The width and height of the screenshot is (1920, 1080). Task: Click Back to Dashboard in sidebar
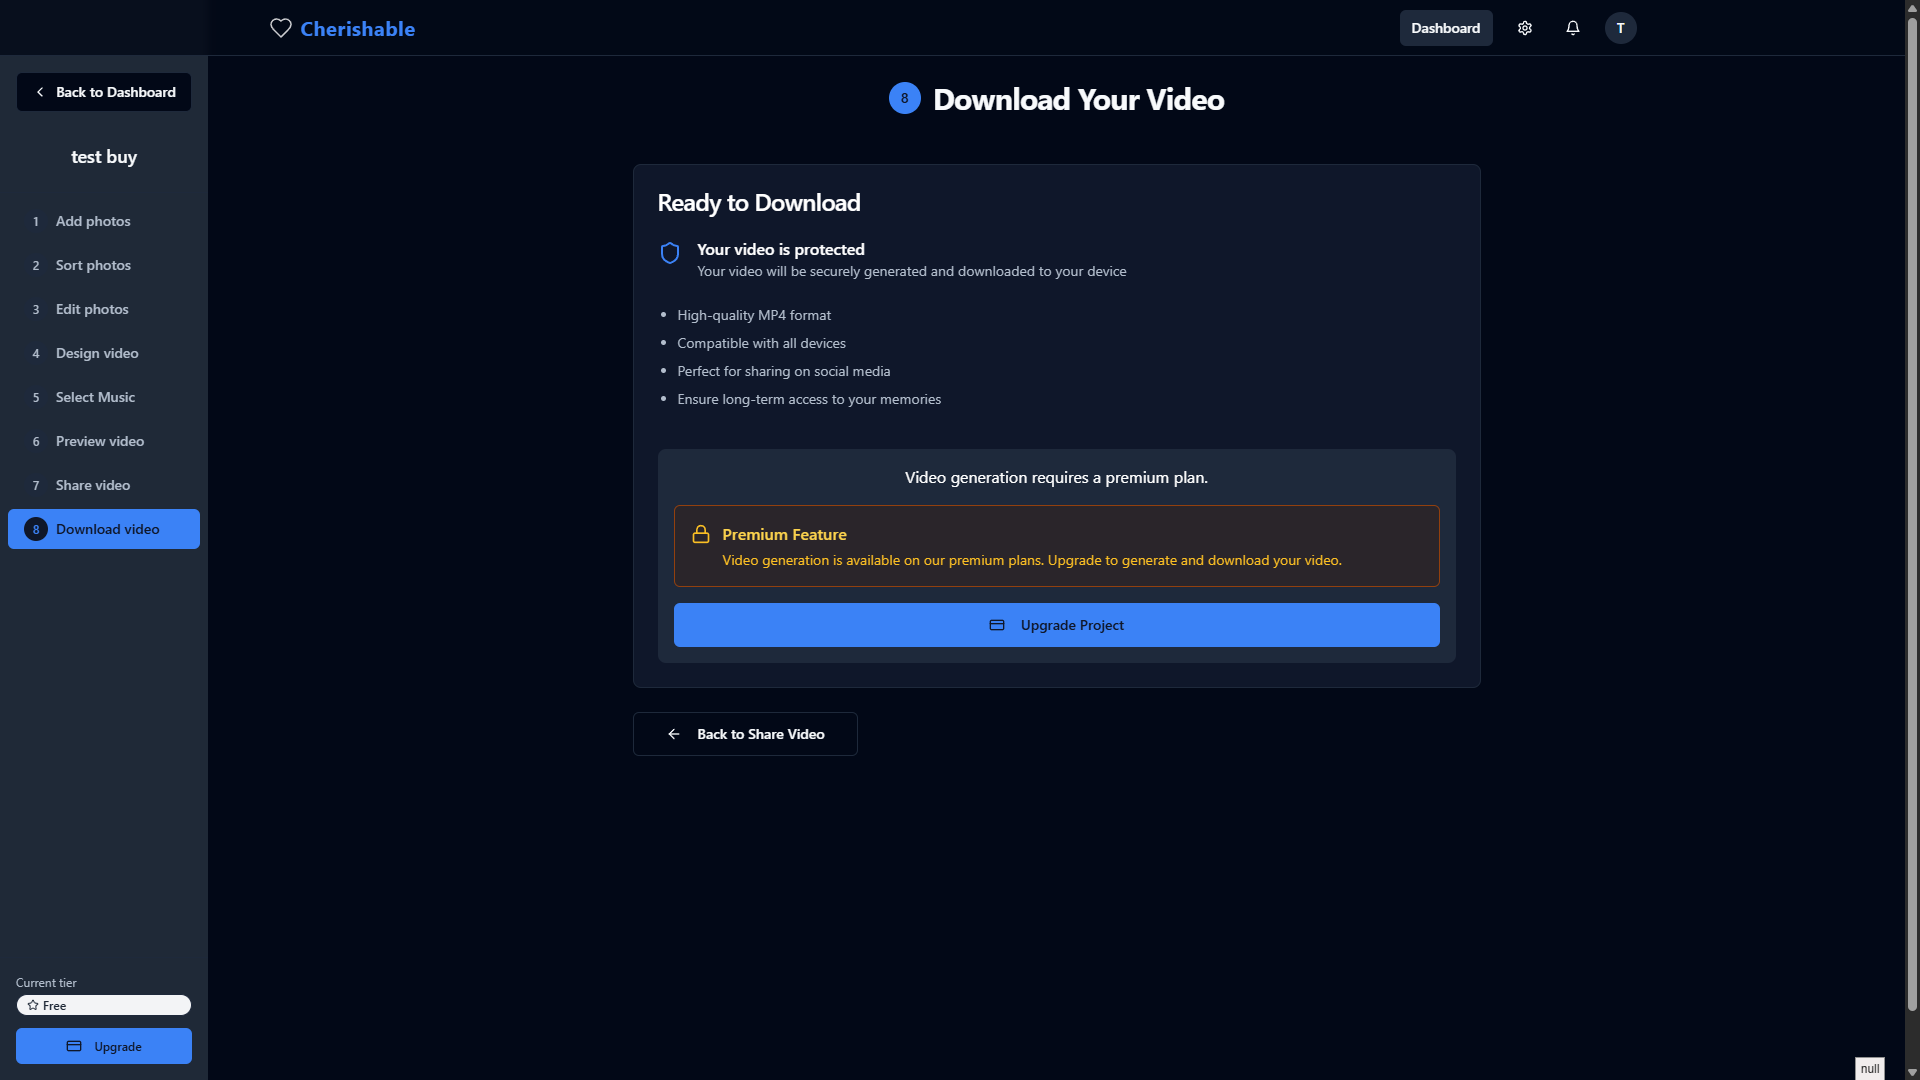pos(104,92)
